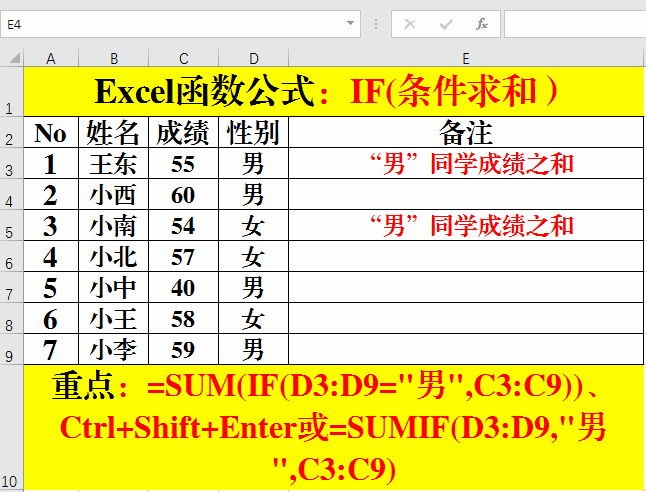Screen dimensions: 646x492
Task: Expand the Name Box dropdown arrow
Action: (350, 23)
